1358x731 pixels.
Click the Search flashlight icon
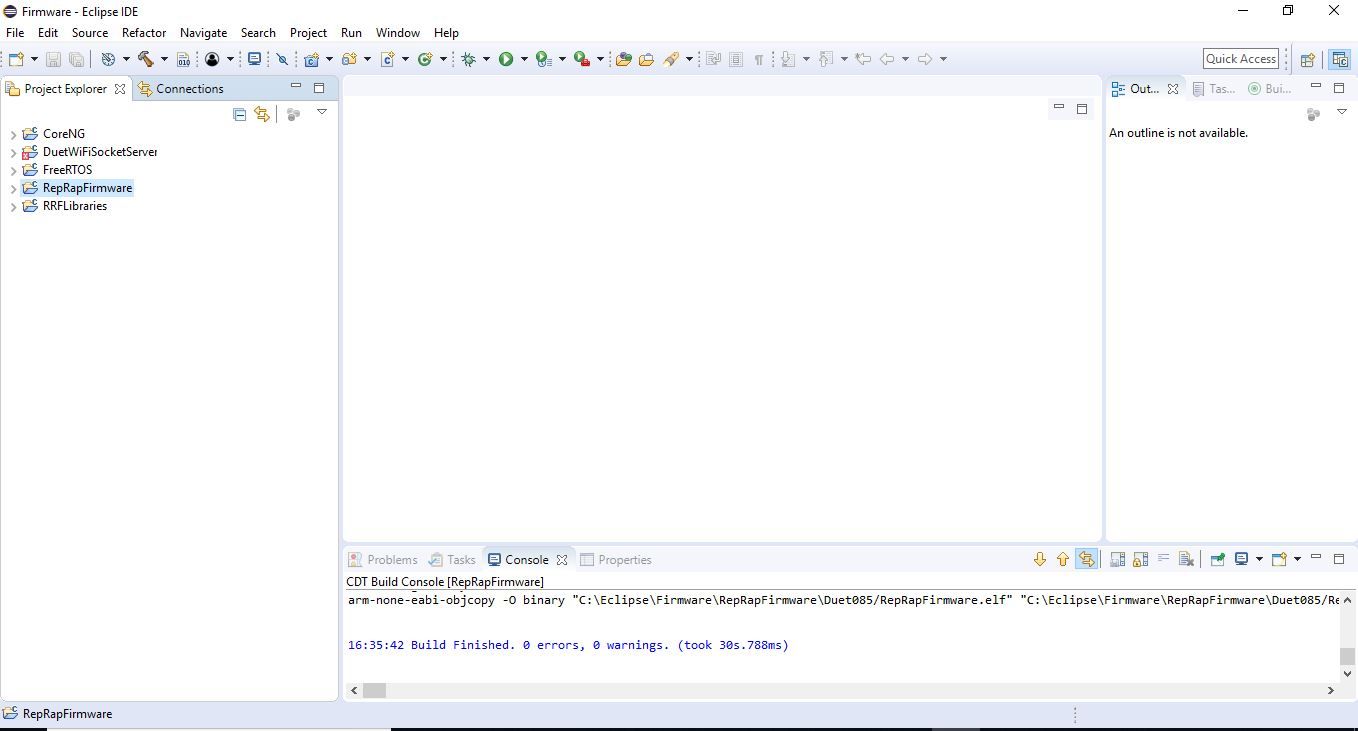click(671, 59)
